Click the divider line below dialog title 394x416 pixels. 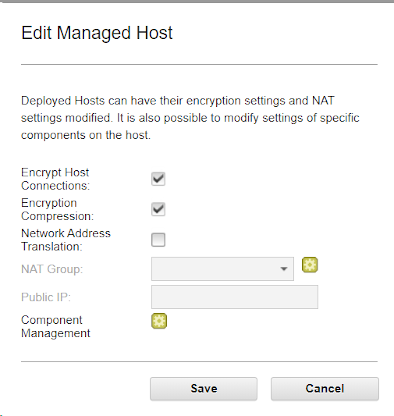(199, 64)
